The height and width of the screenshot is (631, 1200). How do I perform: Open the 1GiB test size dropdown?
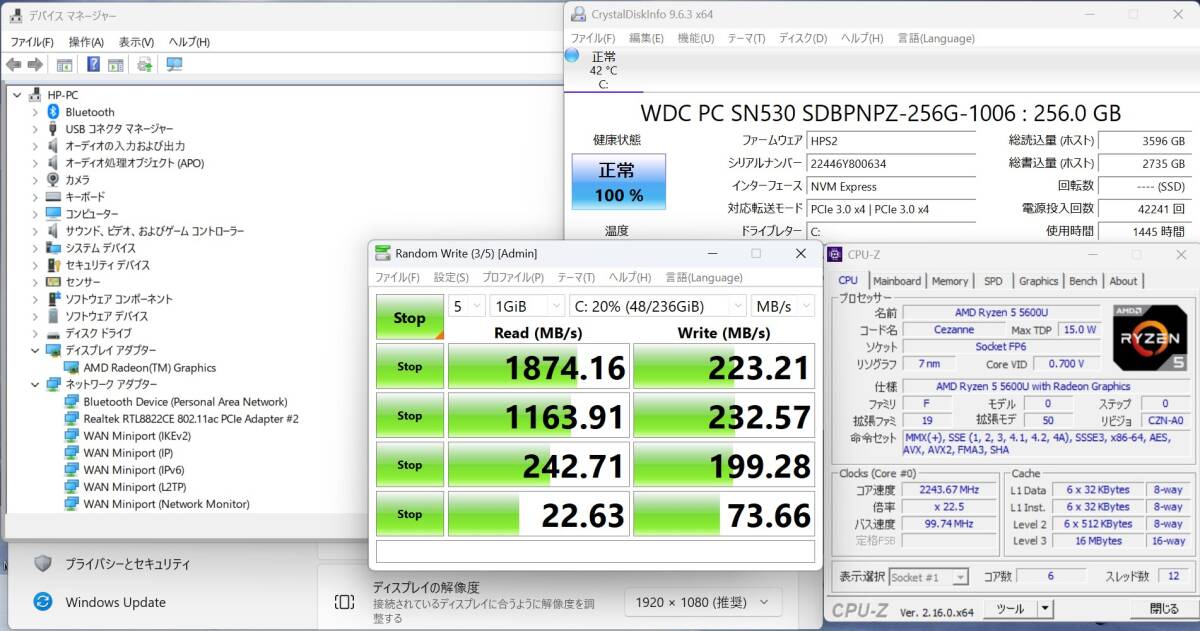click(526, 306)
